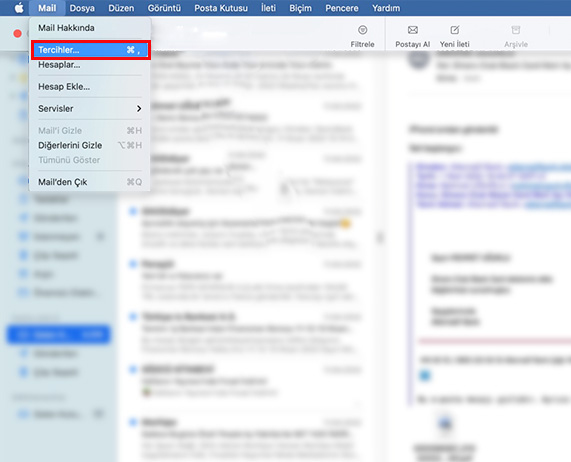Screen dimensions: 571x462
Task: Click the Arşivle archive icon
Action: [516, 30]
